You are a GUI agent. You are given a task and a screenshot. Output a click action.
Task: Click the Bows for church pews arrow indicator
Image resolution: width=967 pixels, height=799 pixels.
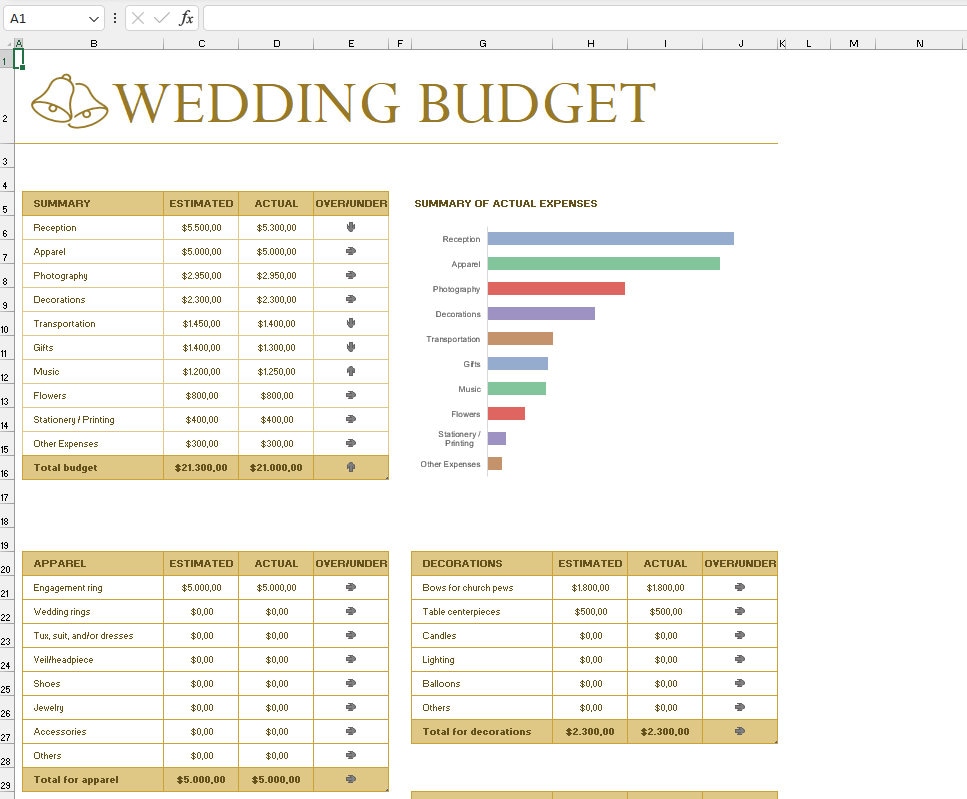click(x=740, y=587)
